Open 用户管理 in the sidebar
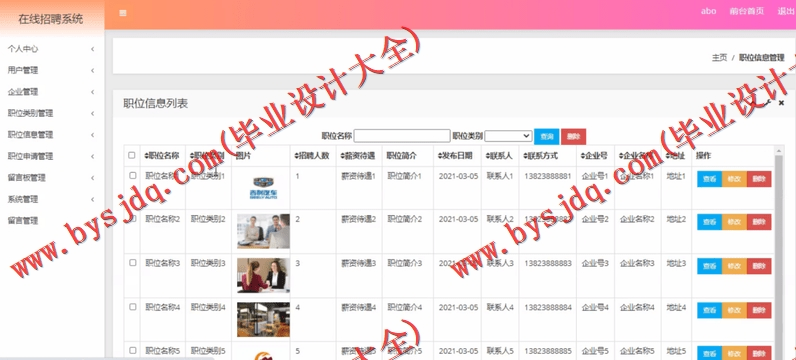 click(23, 71)
